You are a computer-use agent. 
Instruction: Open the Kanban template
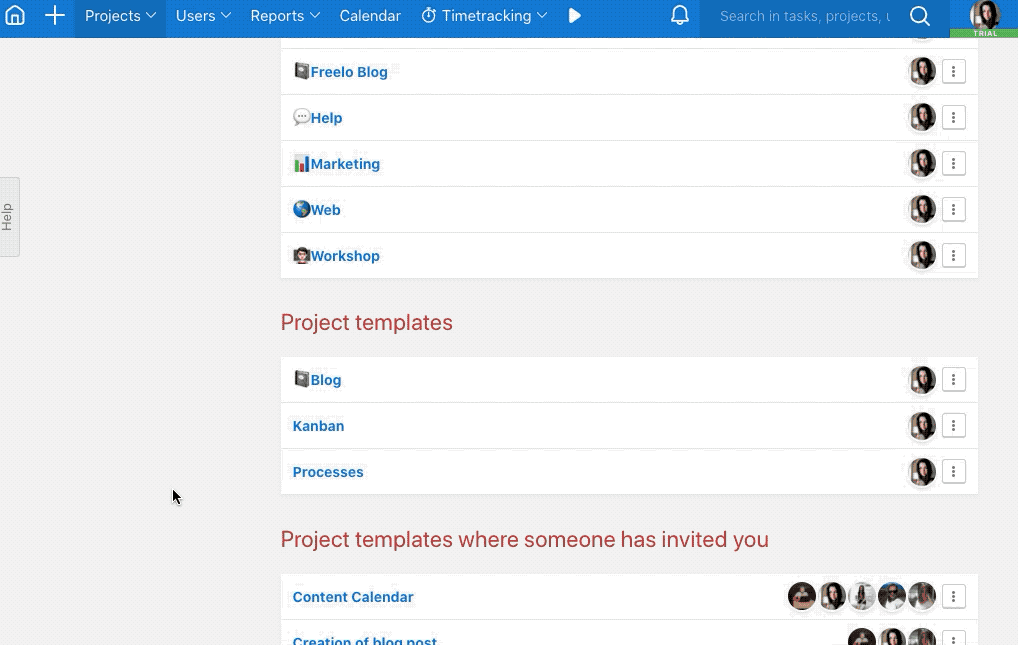318,427
